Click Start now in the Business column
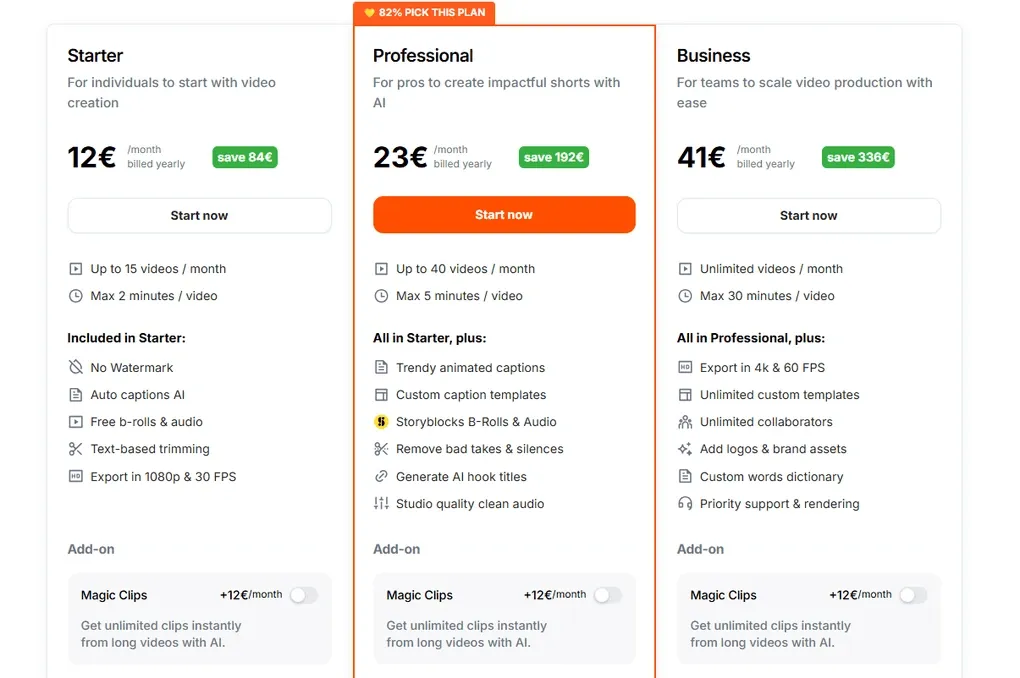 [x=808, y=215]
